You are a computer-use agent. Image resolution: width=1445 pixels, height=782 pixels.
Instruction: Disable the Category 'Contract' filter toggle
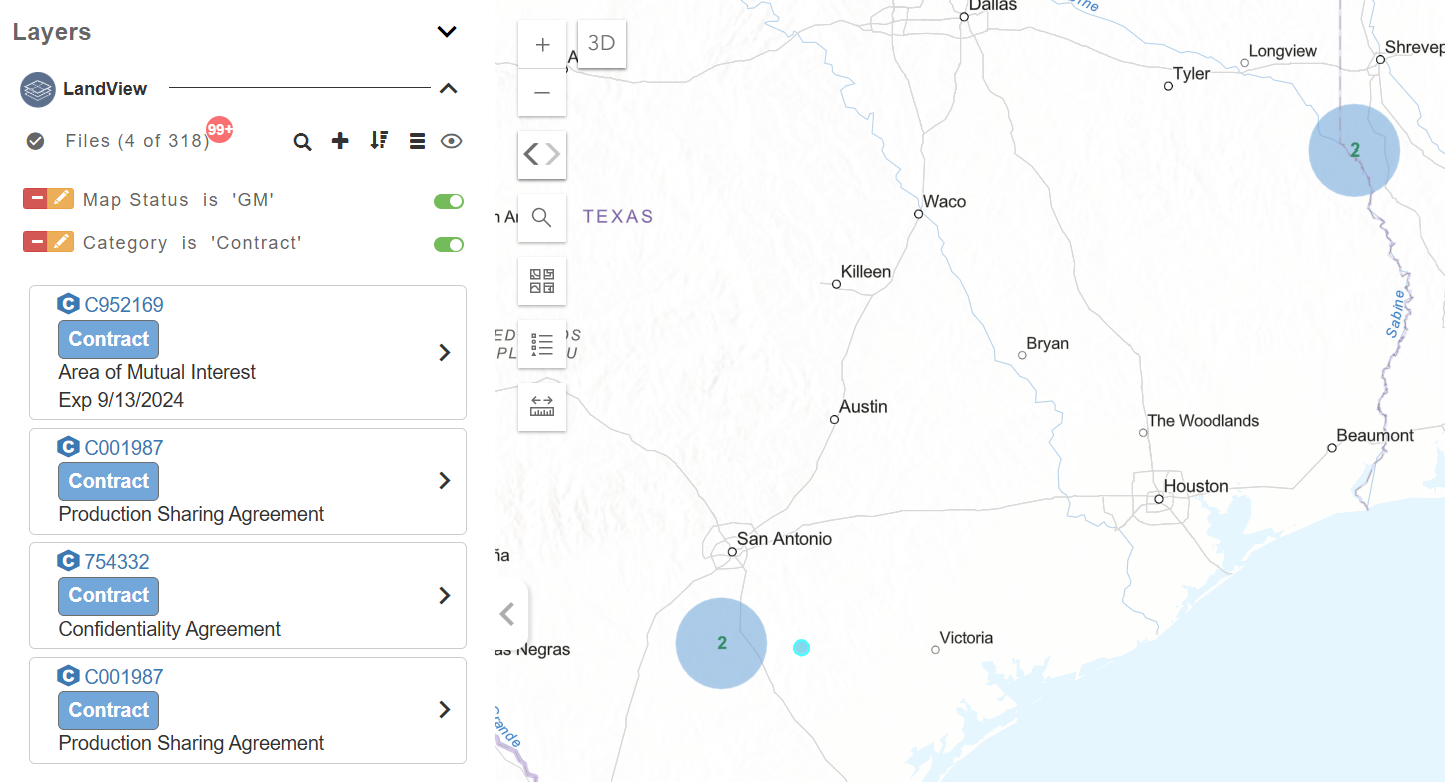449,244
